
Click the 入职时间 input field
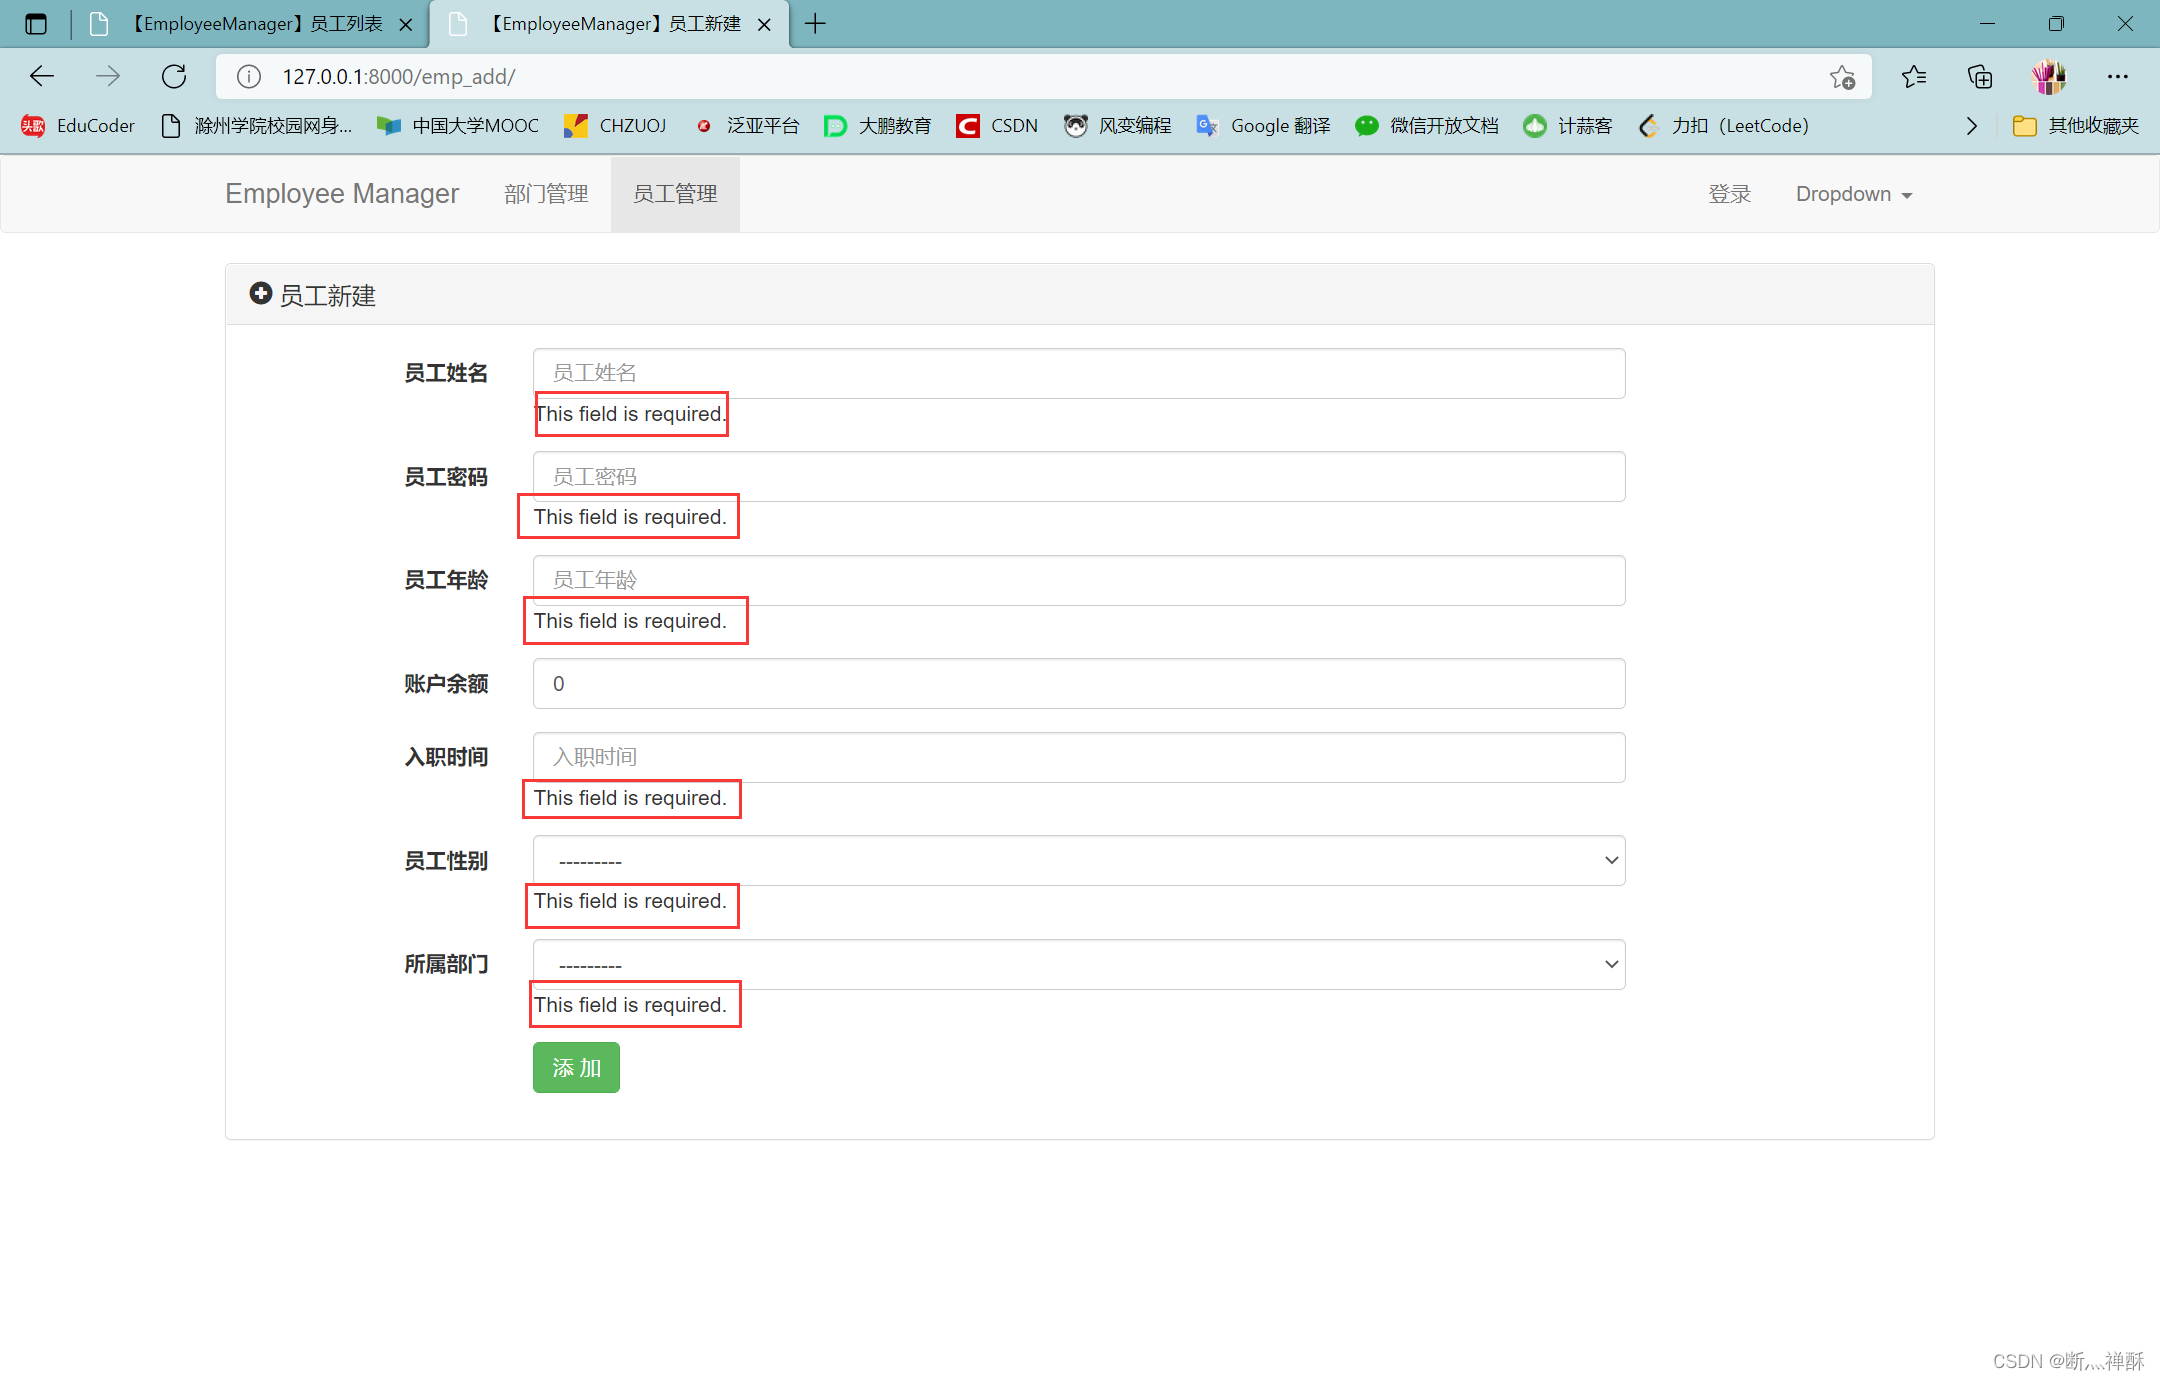1078,757
